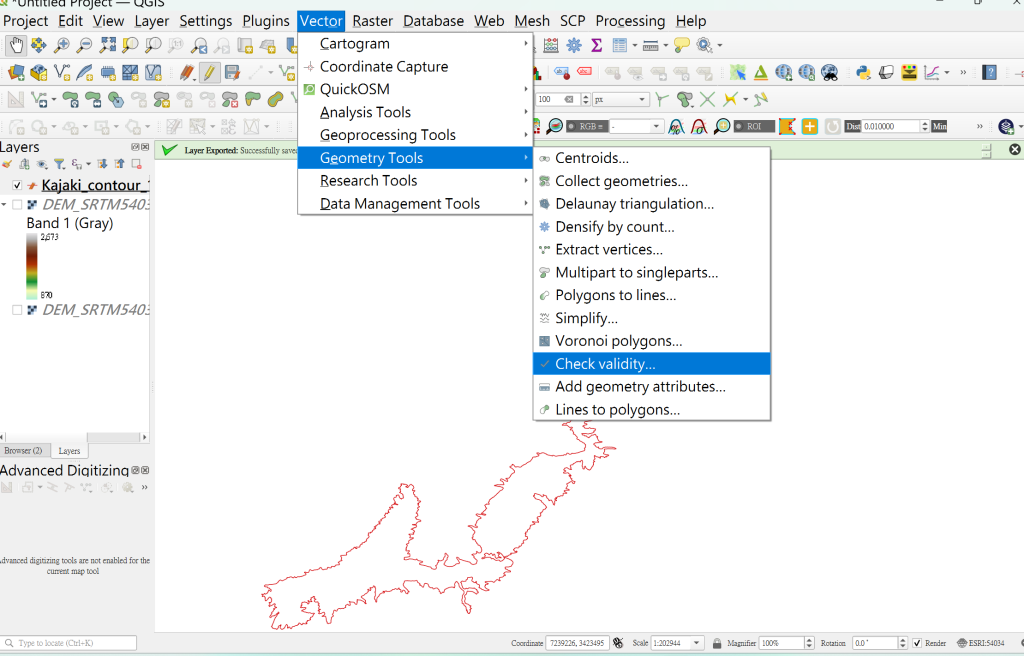Viewport: 1024px width, 656px height.
Task: Increase the Magnifier spinner value
Action: click(x=810, y=640)
